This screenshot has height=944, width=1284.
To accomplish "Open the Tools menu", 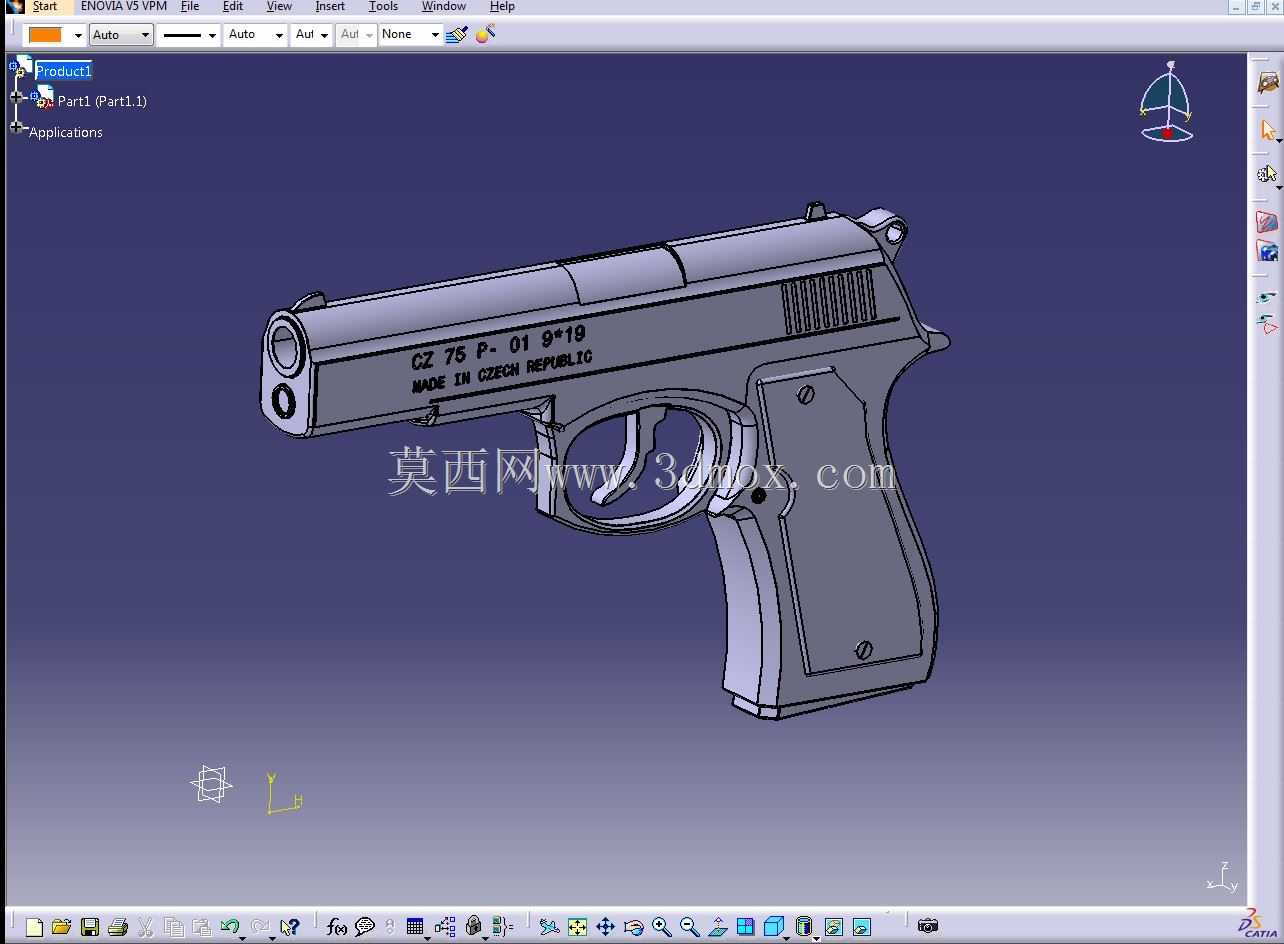I will point(383,7).
